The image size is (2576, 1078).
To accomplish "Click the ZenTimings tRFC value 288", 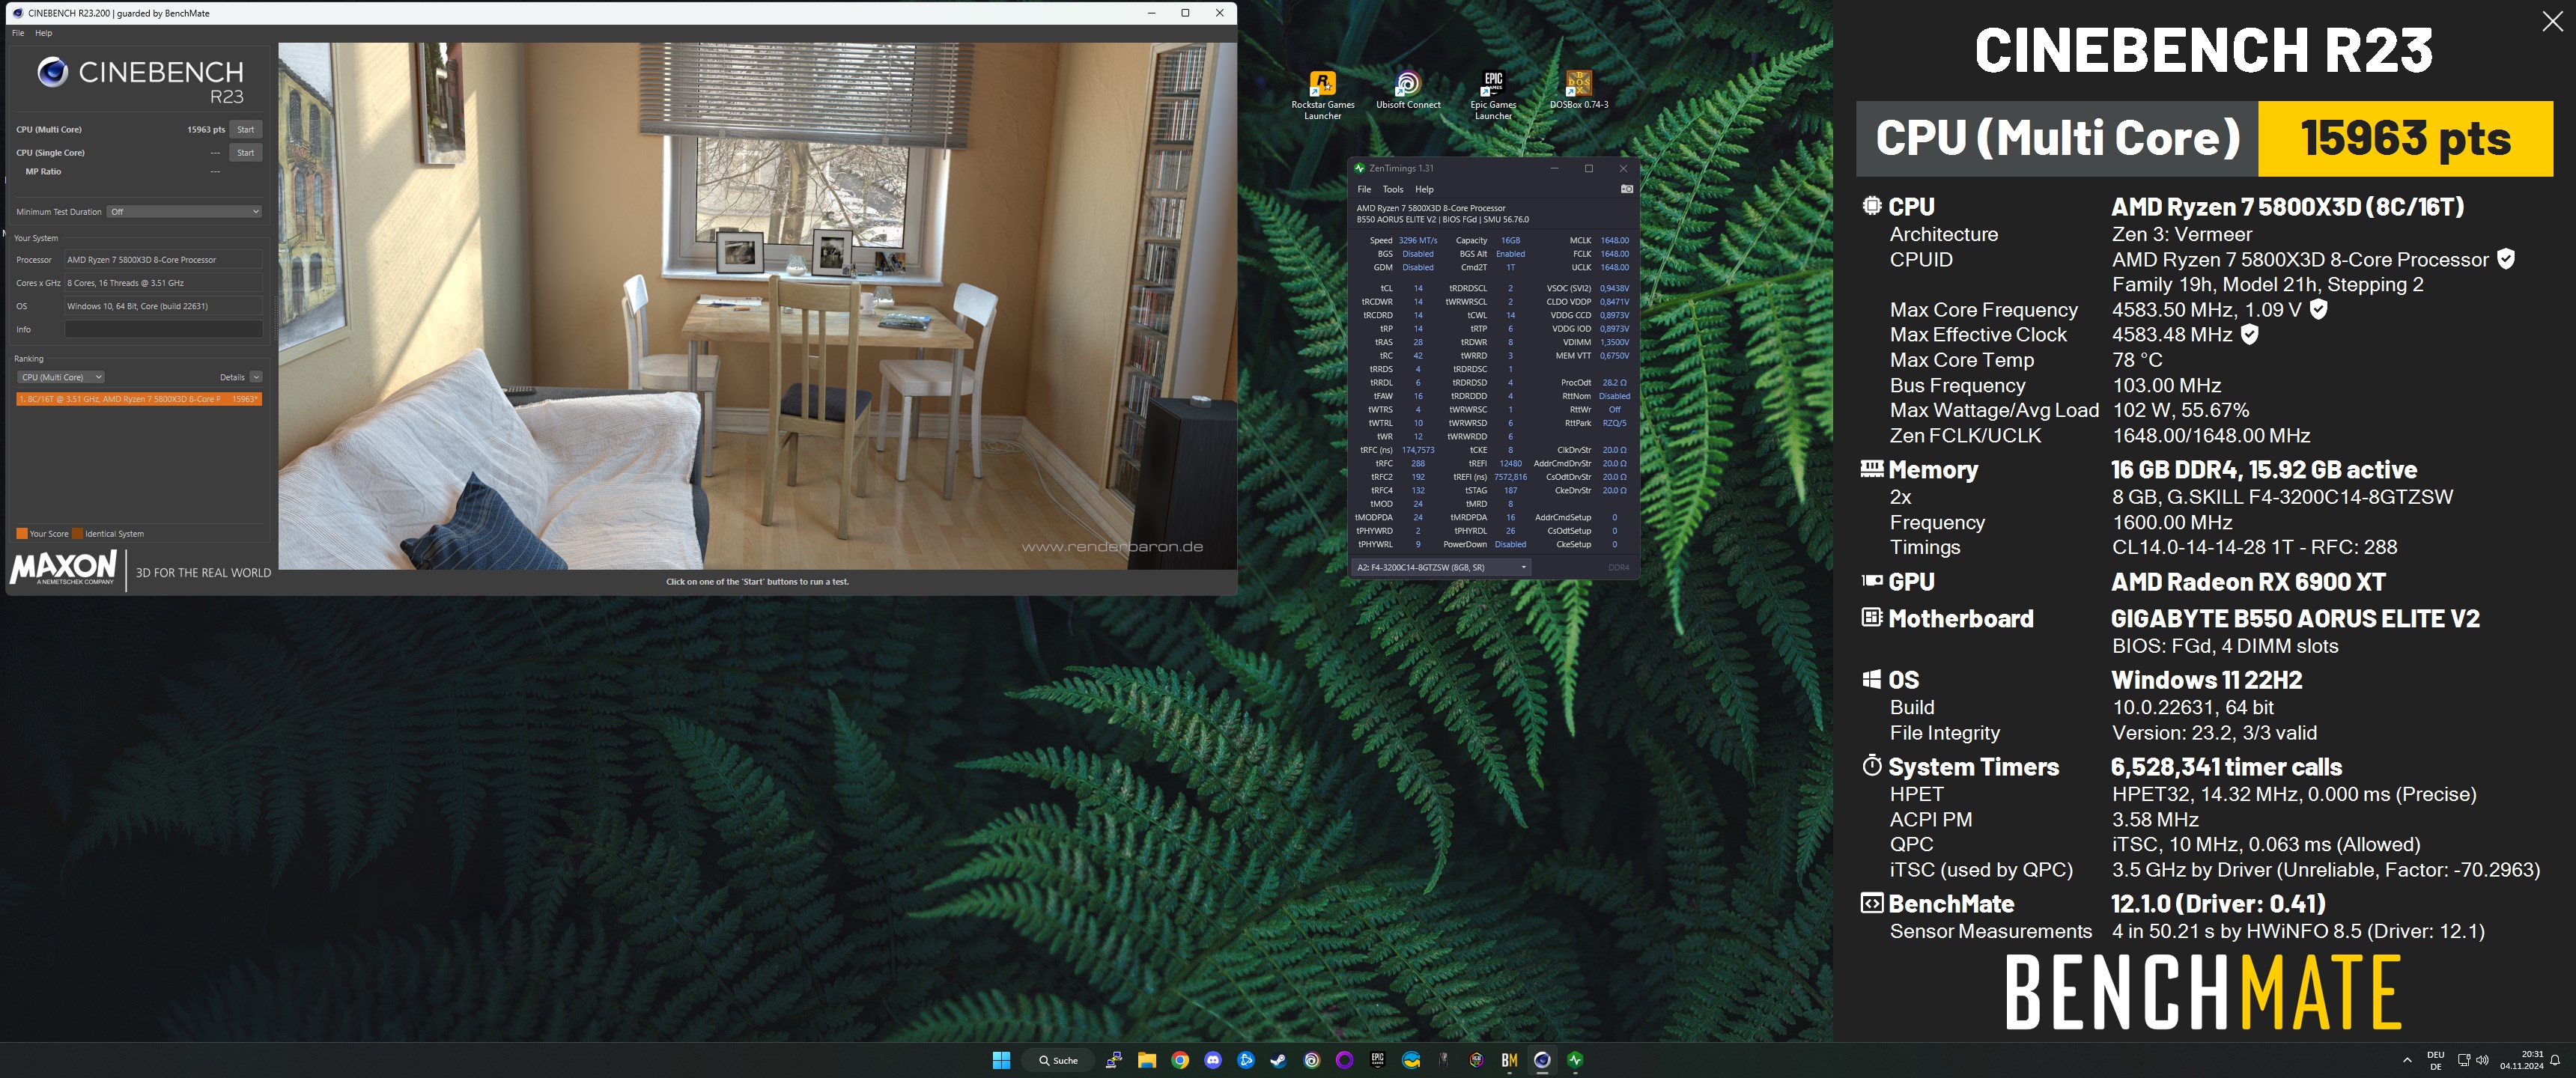I will pos(1417,463).
